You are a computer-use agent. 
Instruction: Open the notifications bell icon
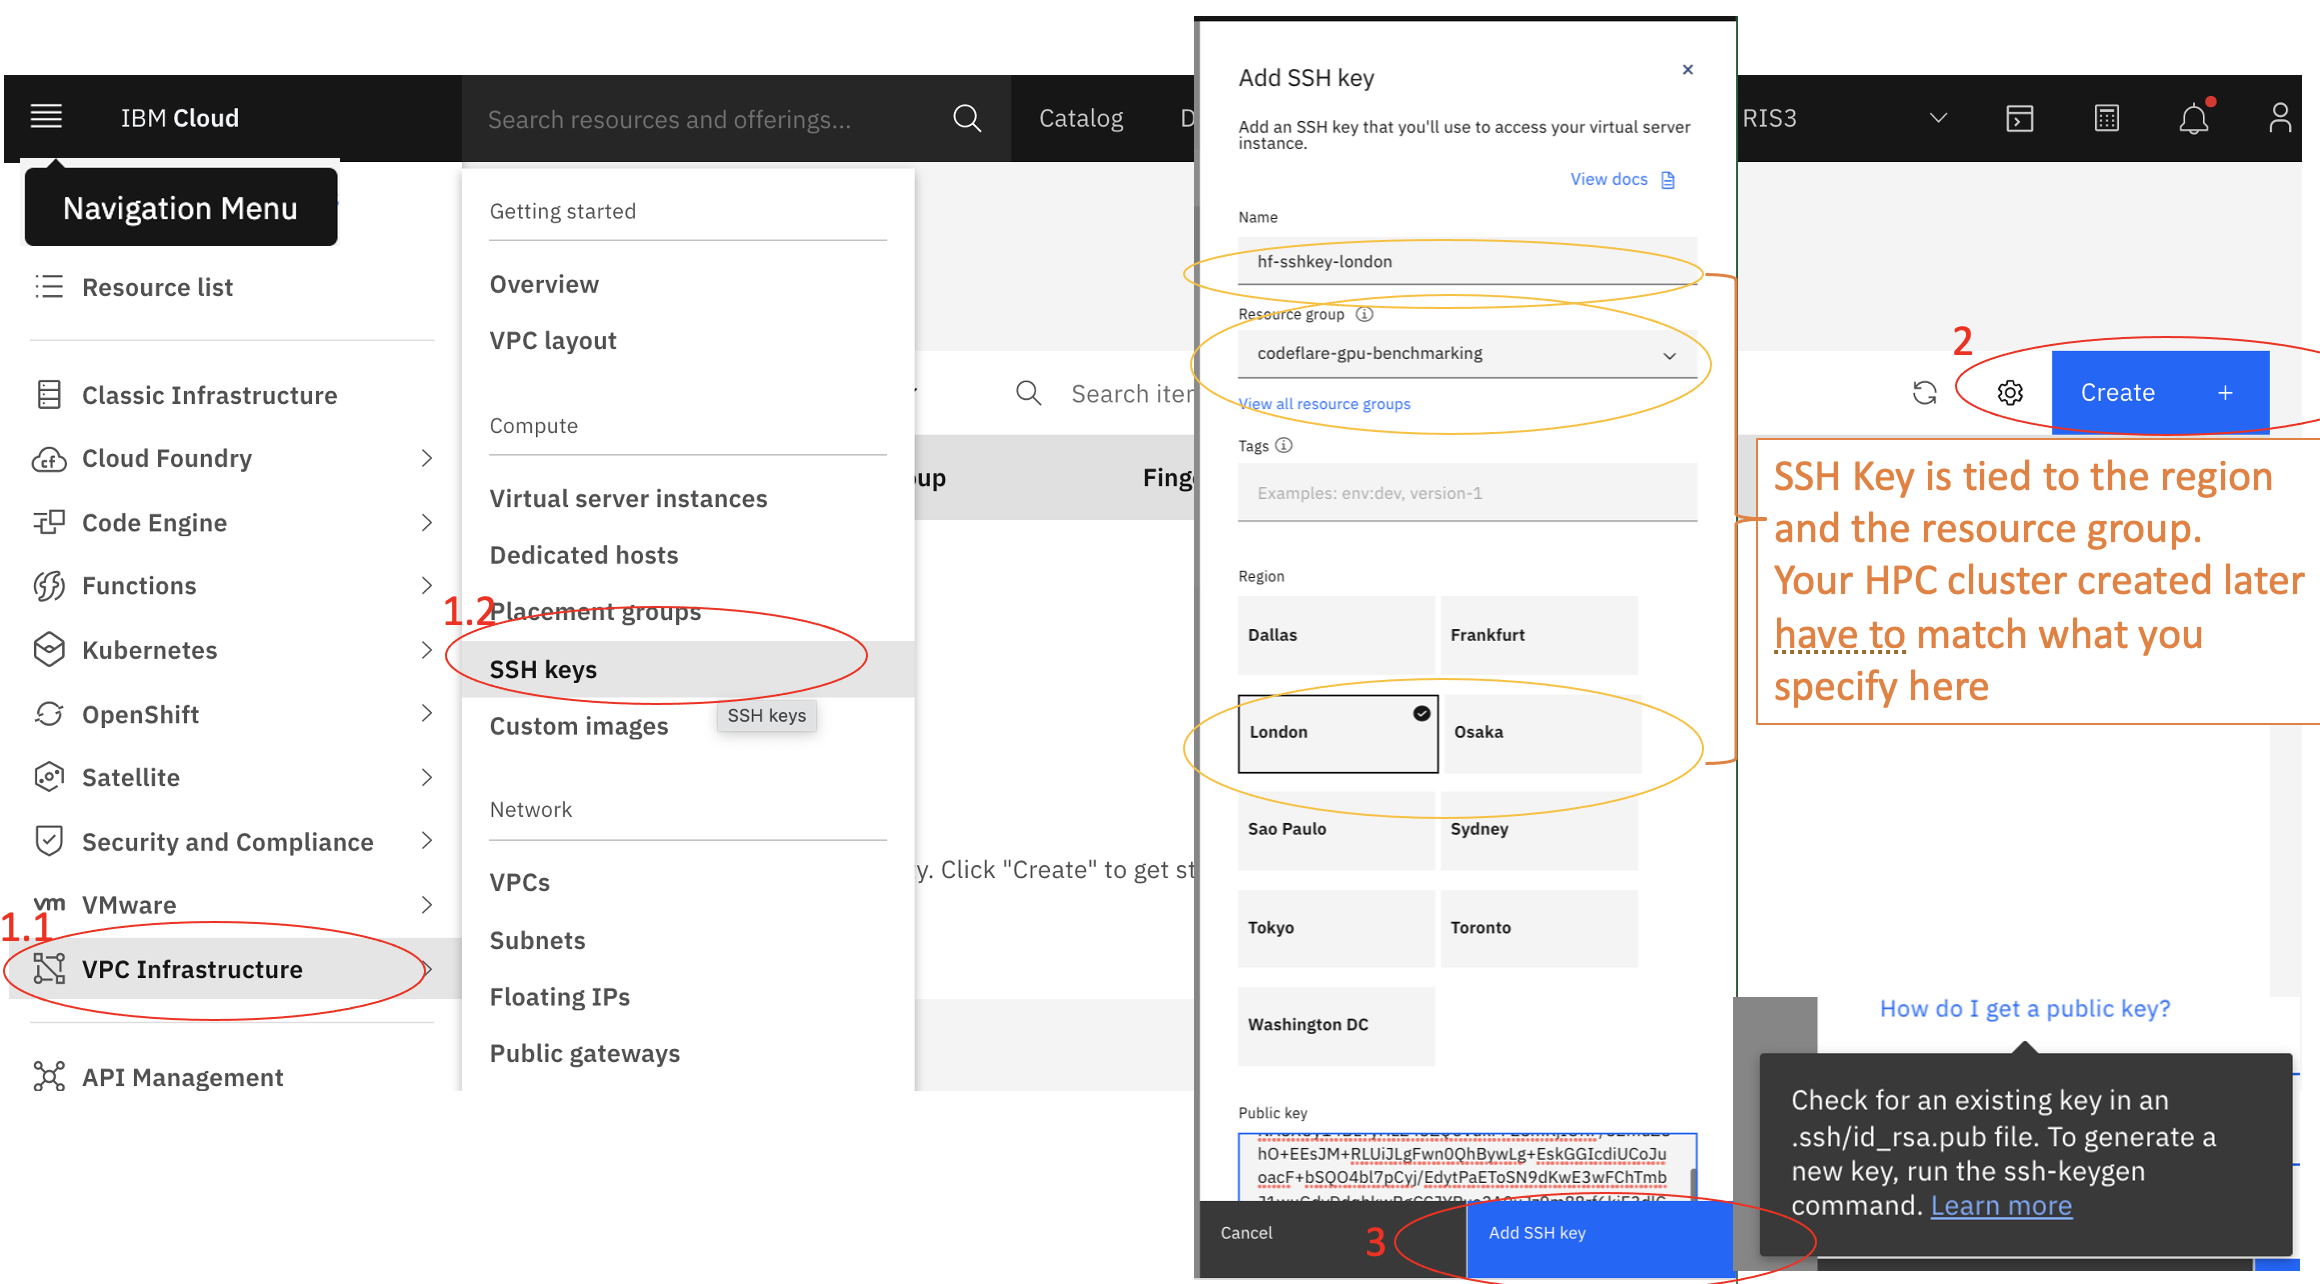pyautogui.click(x=2194, y=118)
